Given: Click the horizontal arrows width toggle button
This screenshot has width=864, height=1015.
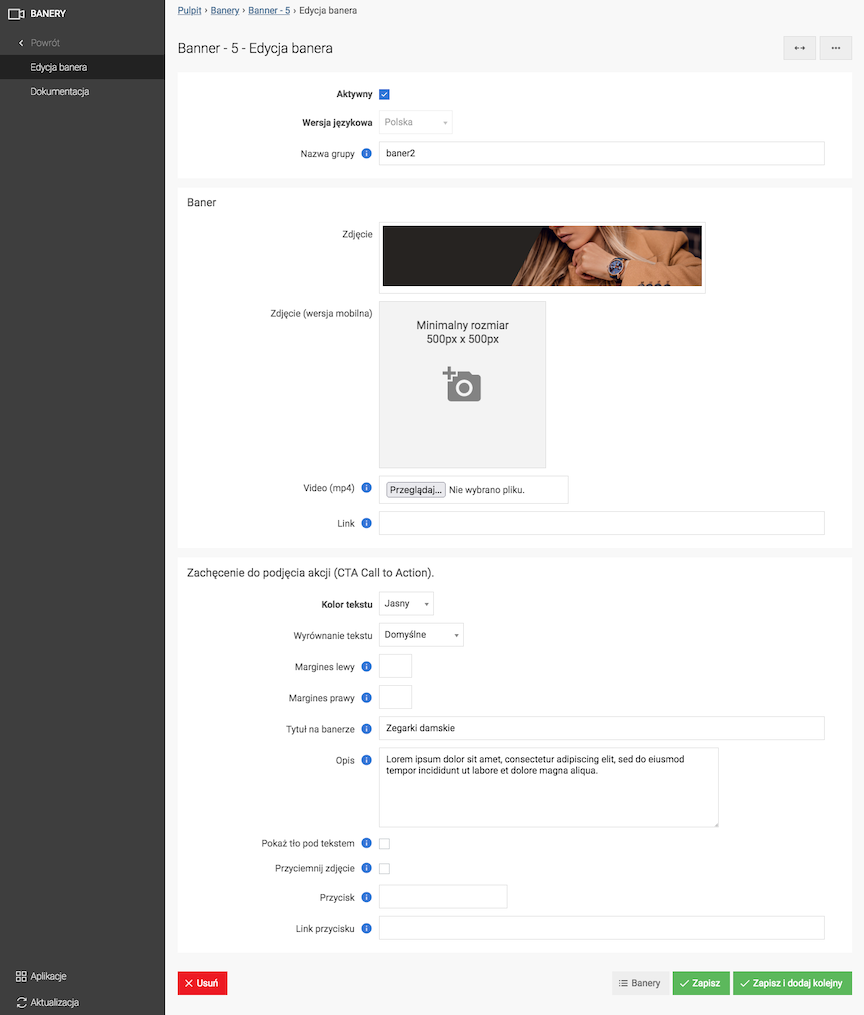Looking at the screenshot, I should 799,48.
